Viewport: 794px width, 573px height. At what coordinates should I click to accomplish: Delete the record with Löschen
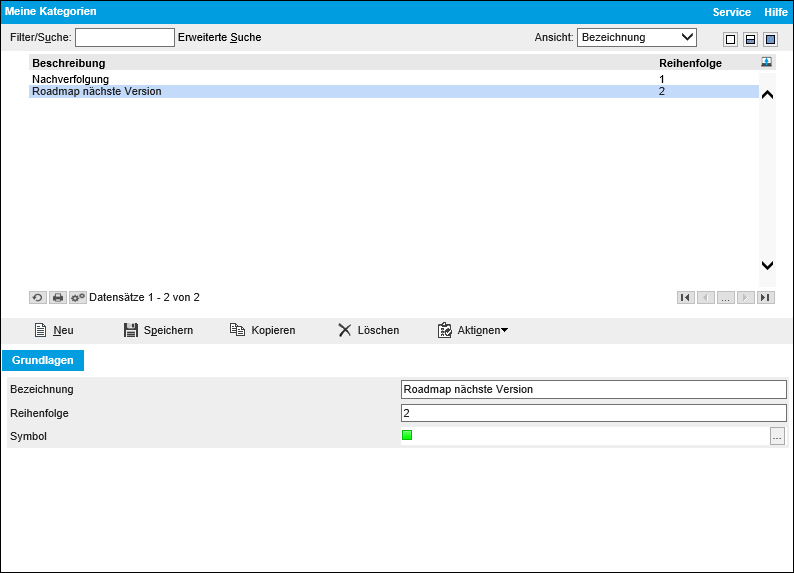[x=368, y=330]
